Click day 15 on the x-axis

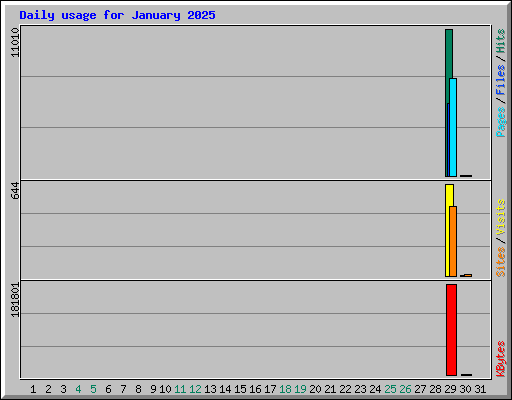point(240,389)
